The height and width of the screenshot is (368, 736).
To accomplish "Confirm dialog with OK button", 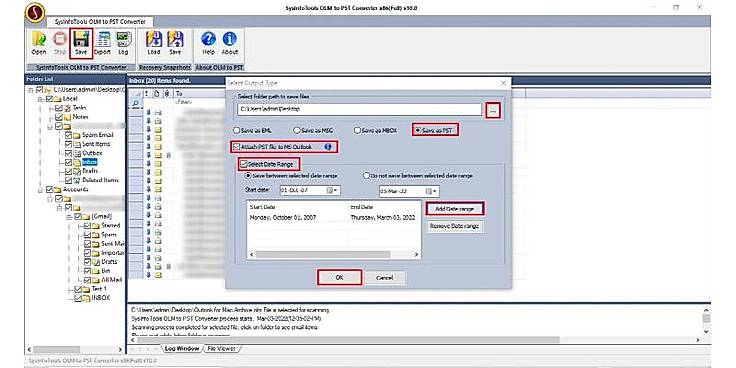I will tap(339, 277).
